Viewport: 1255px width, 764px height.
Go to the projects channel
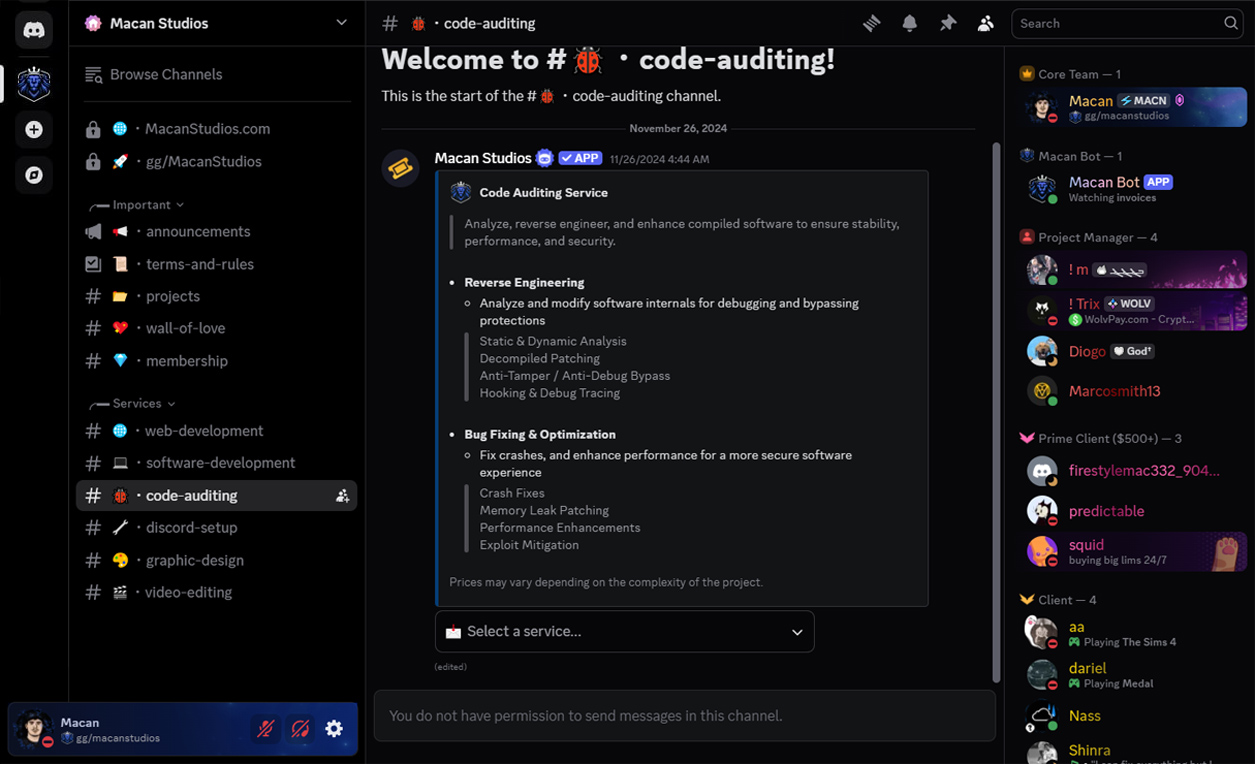coord(216,296)
